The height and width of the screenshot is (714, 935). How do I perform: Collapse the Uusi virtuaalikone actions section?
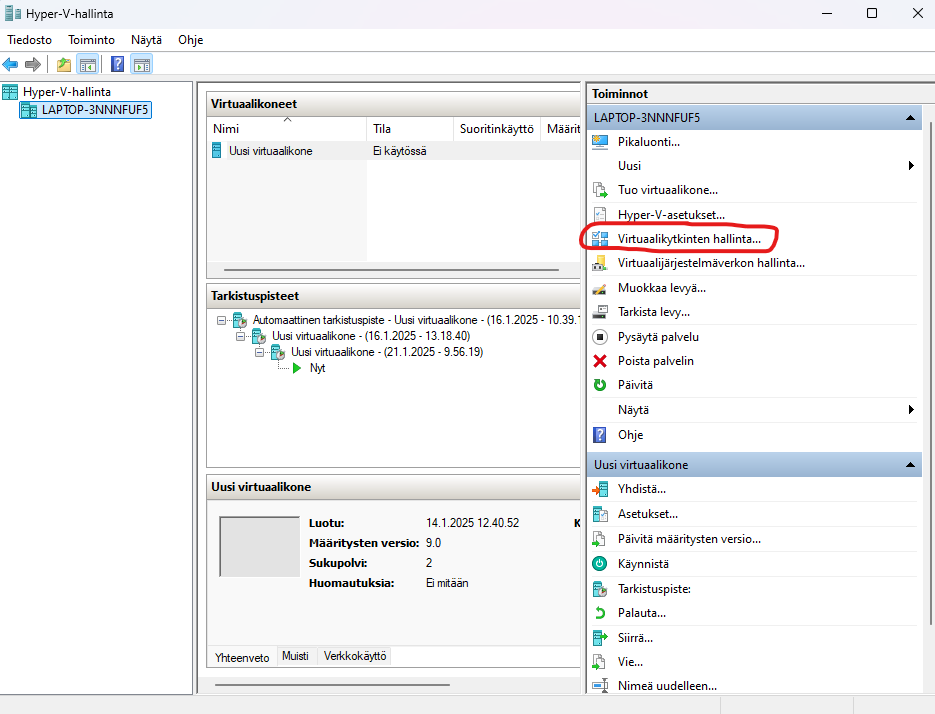(910, 465)
